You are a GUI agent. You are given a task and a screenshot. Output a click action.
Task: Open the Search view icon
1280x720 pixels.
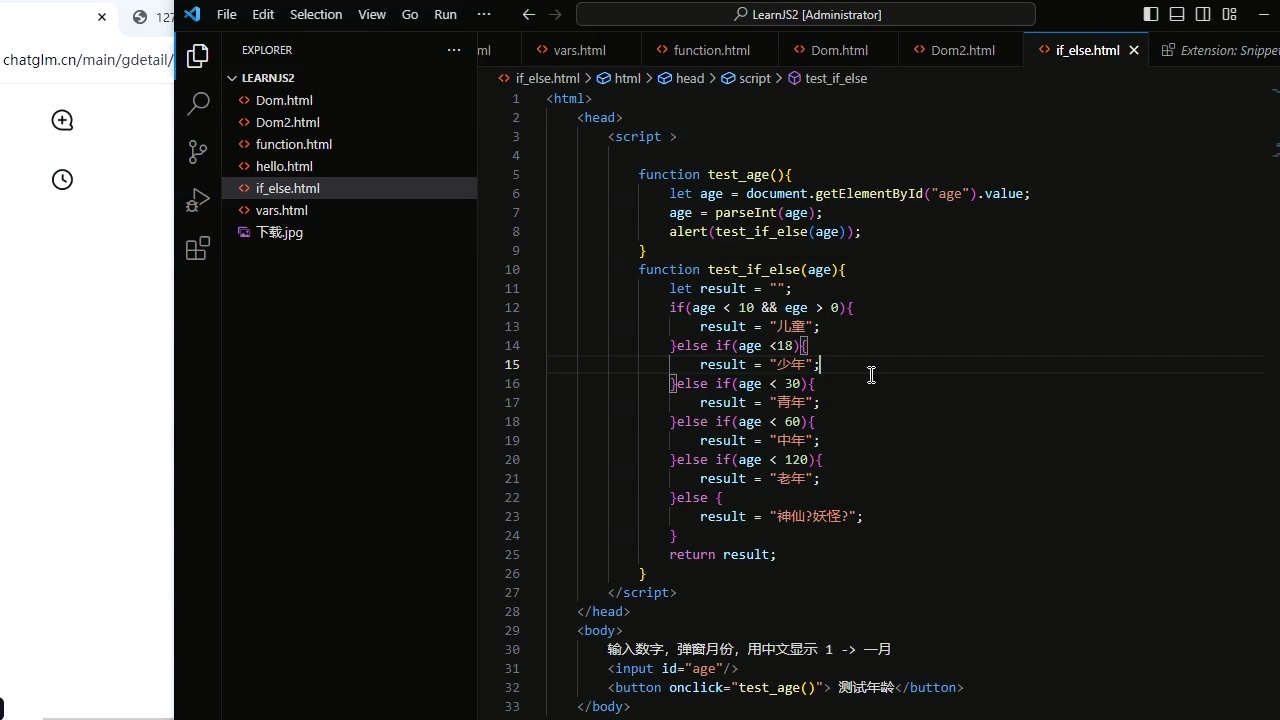point(198,103)
